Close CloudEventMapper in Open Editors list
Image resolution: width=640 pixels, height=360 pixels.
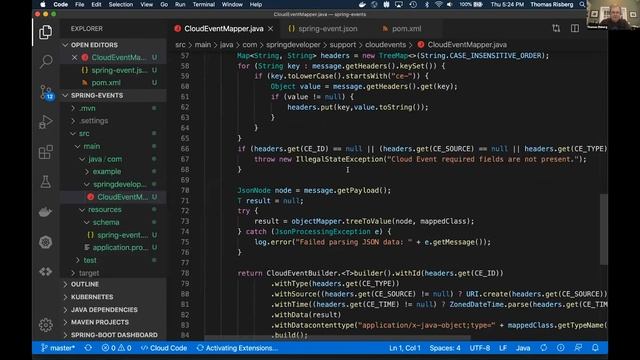(74, 58)
